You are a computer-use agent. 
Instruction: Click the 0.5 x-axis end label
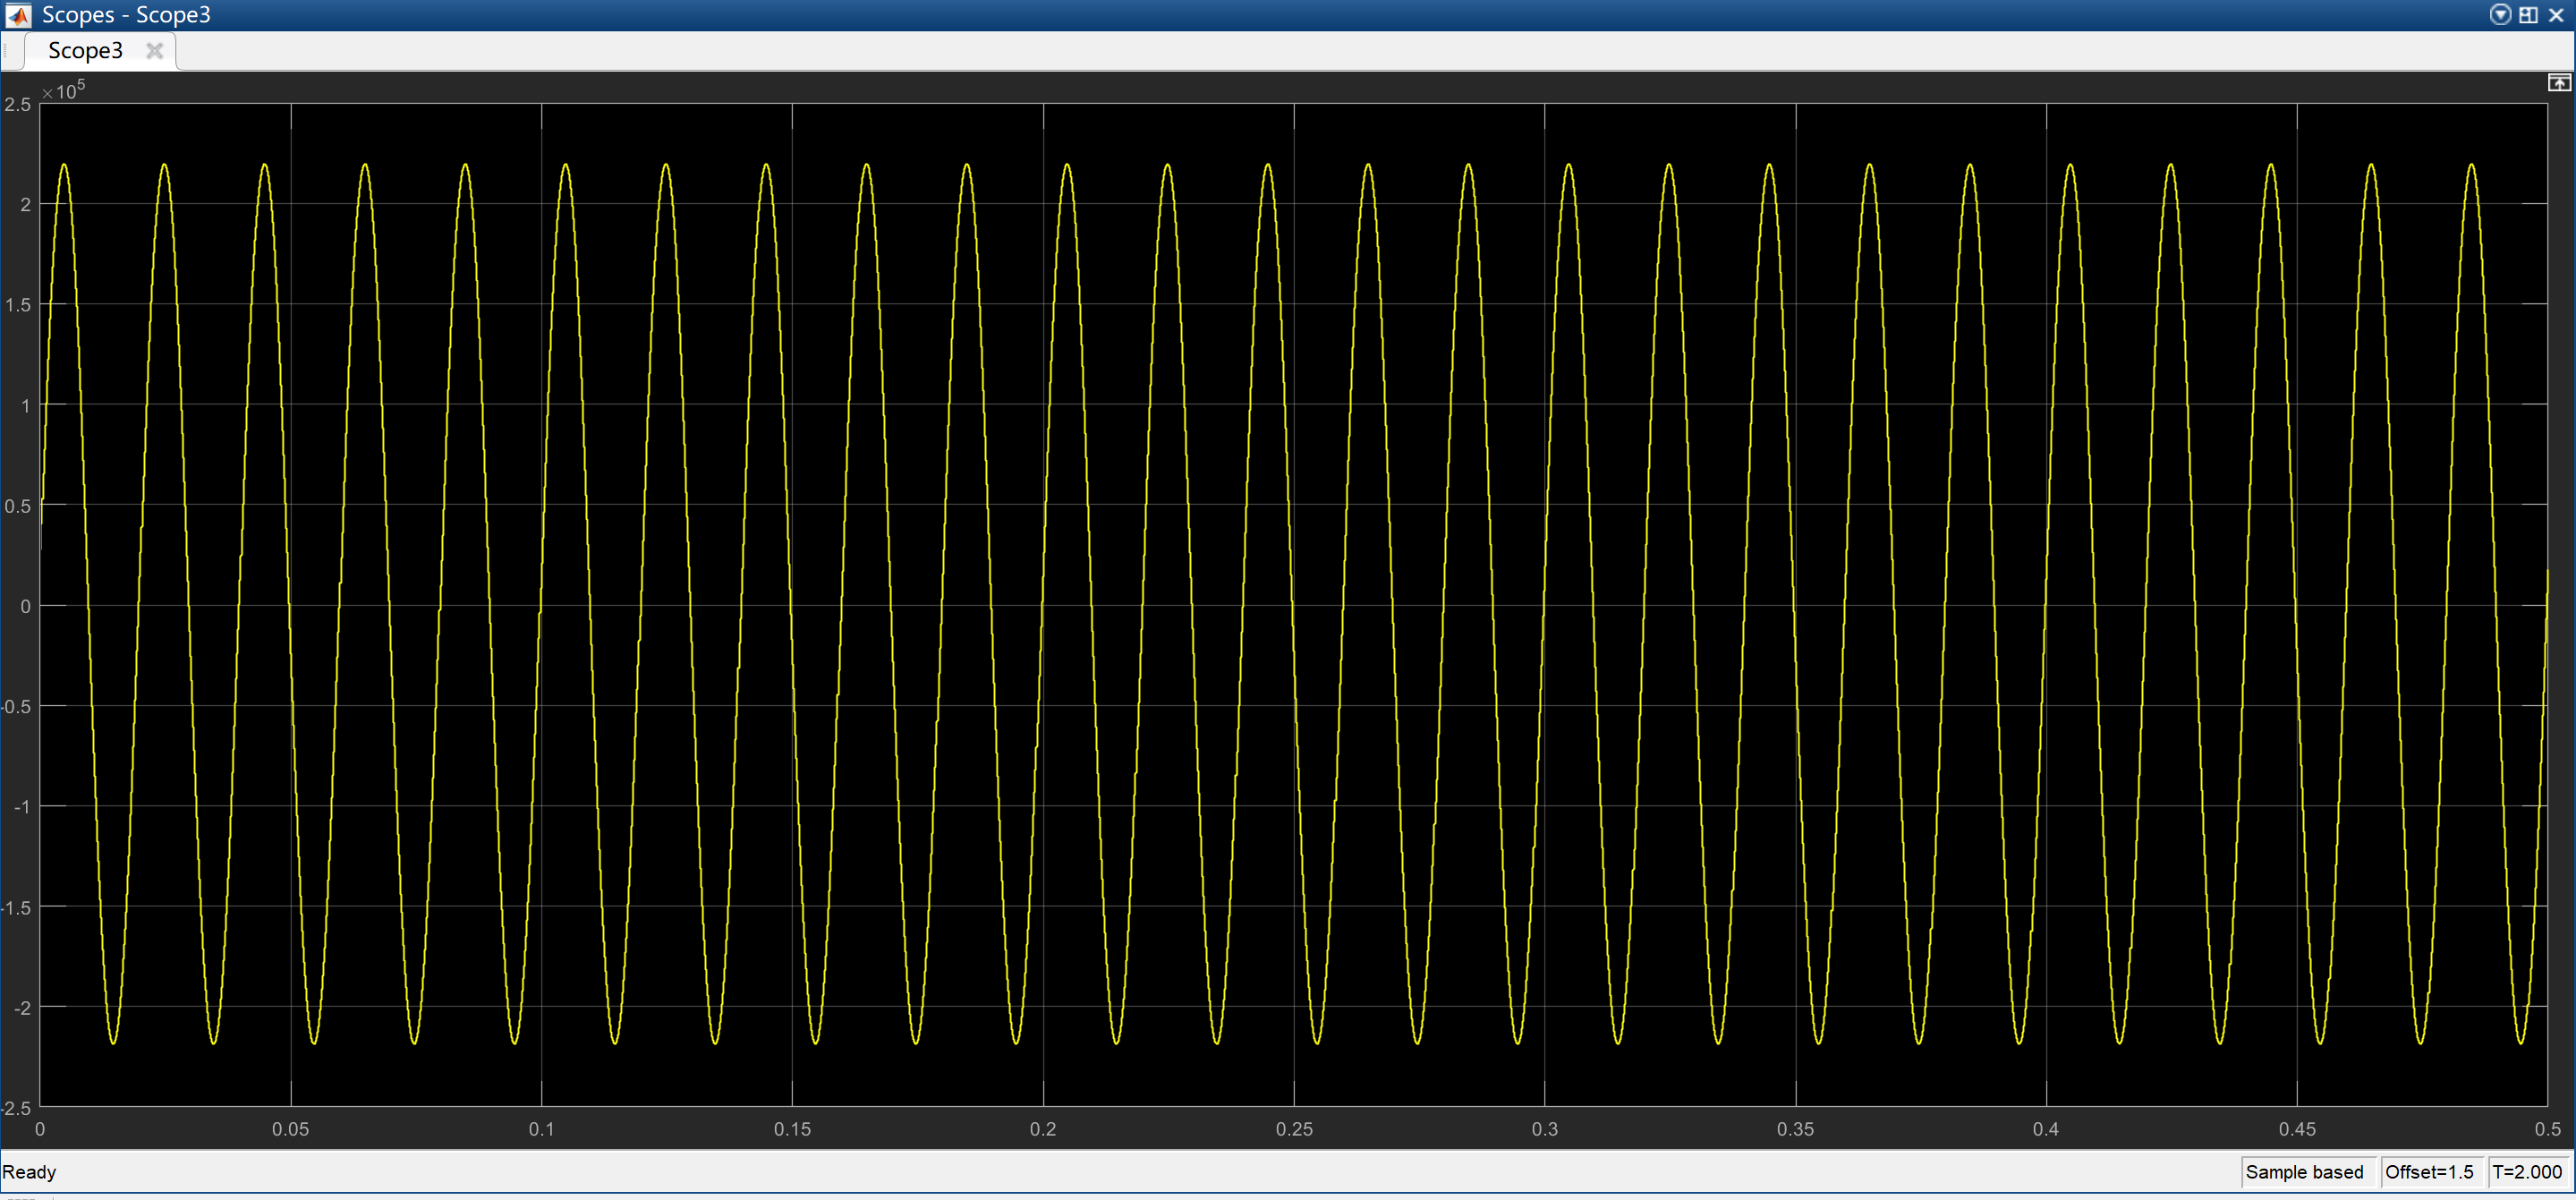click(2547, 1129)
